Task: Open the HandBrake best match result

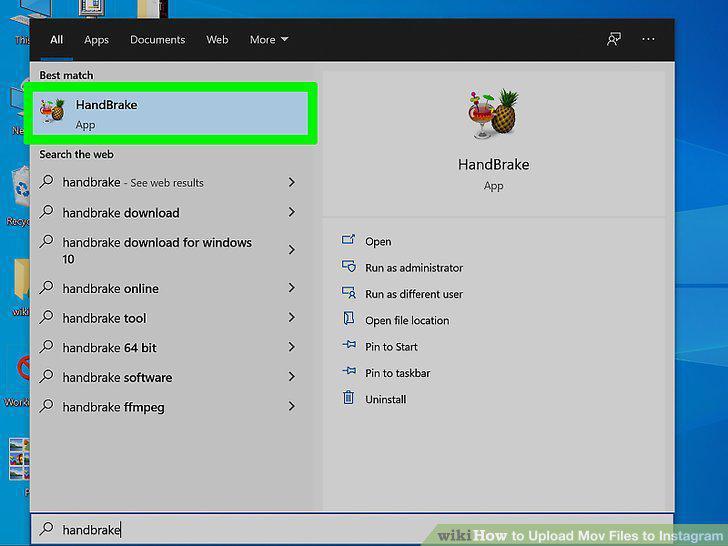Action: tap(171, 113)
